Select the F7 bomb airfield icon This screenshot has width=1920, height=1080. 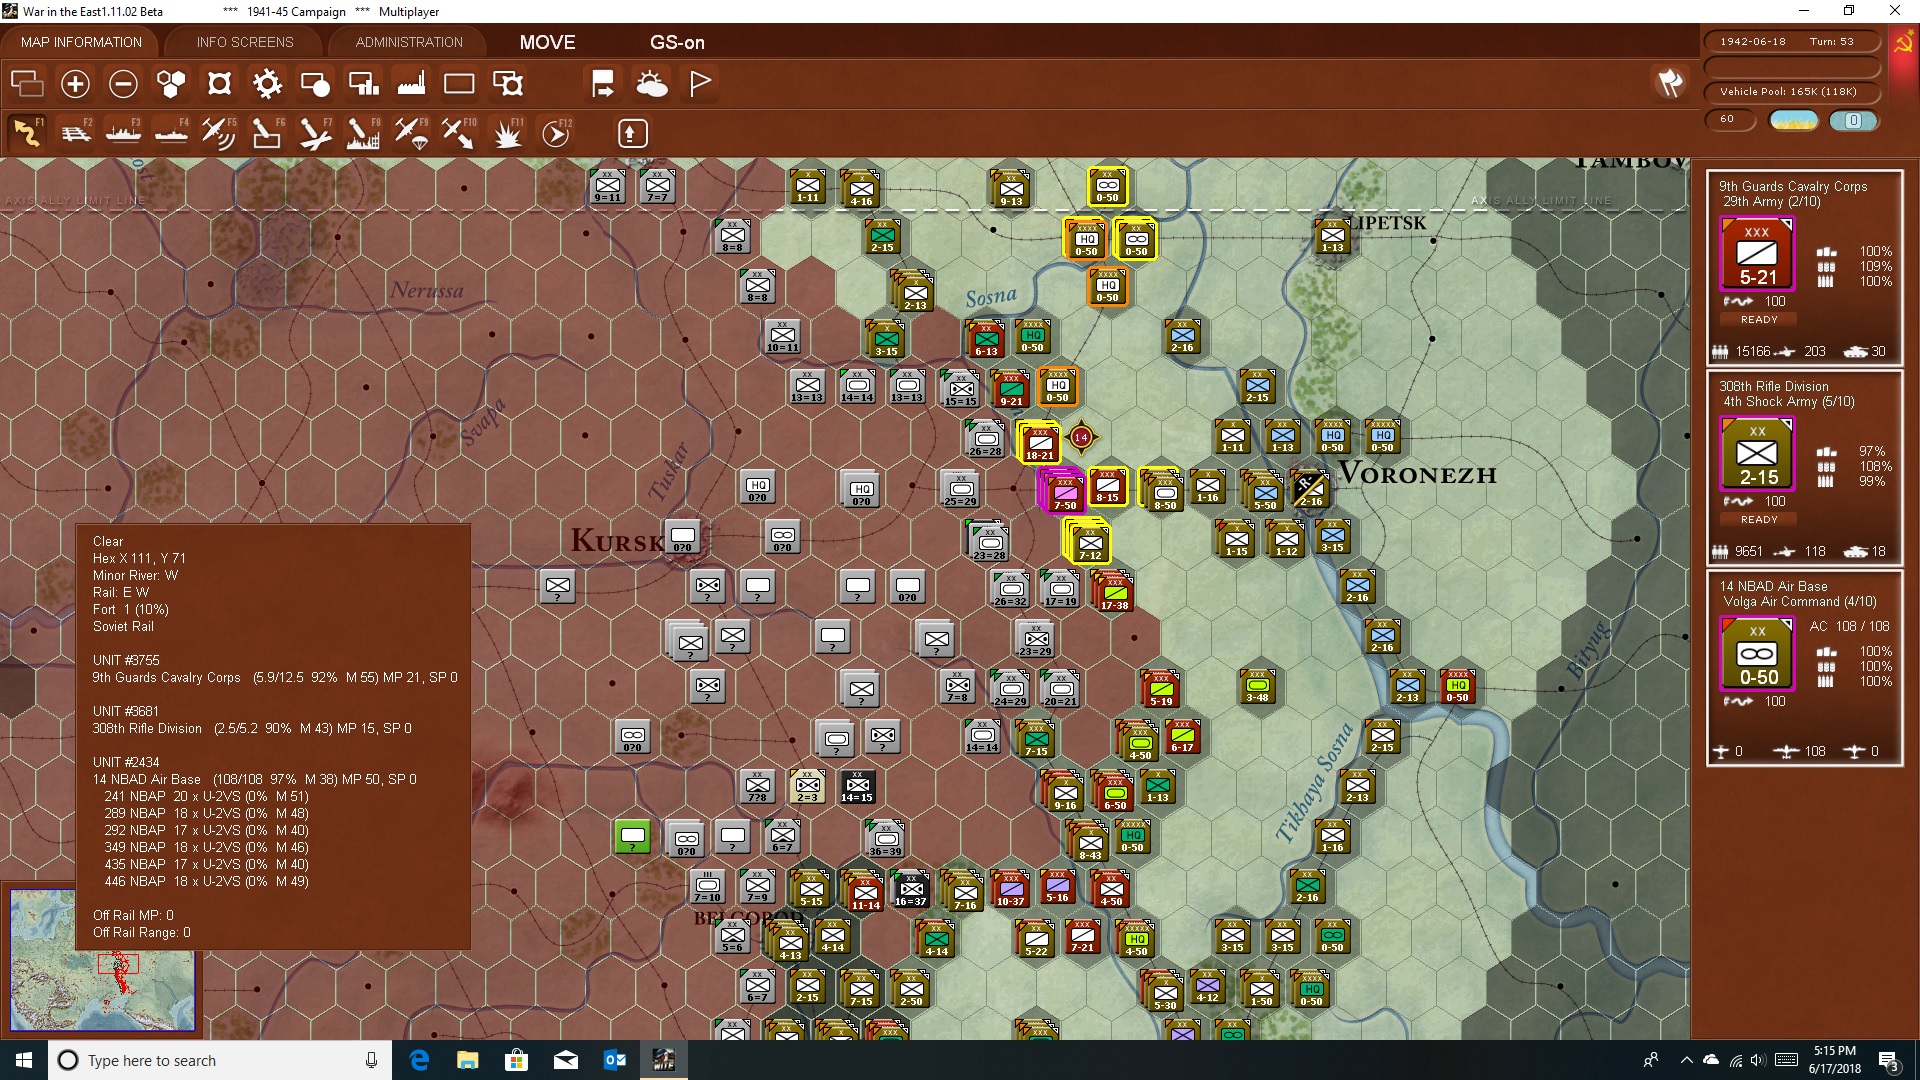pyautogui.click(x=315, y=132)
